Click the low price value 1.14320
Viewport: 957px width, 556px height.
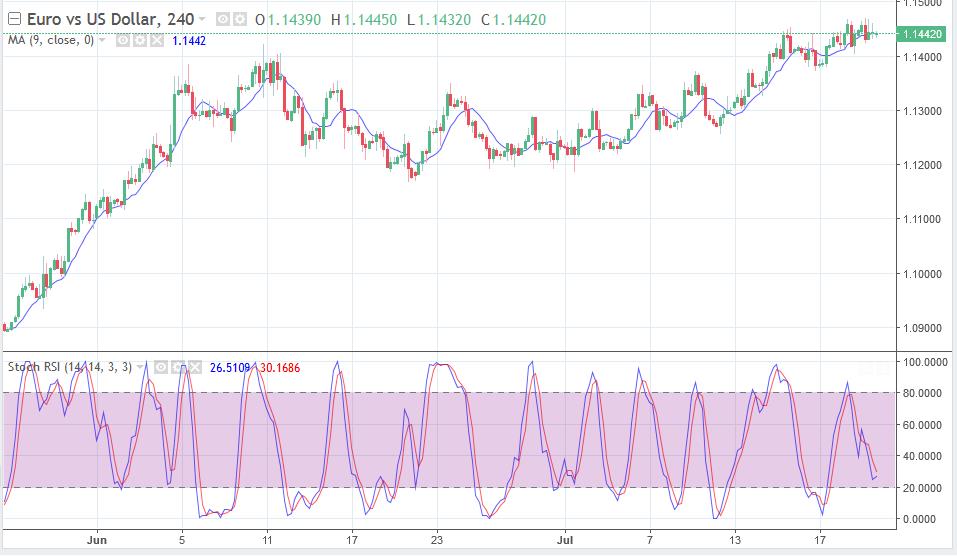(444, 20)
